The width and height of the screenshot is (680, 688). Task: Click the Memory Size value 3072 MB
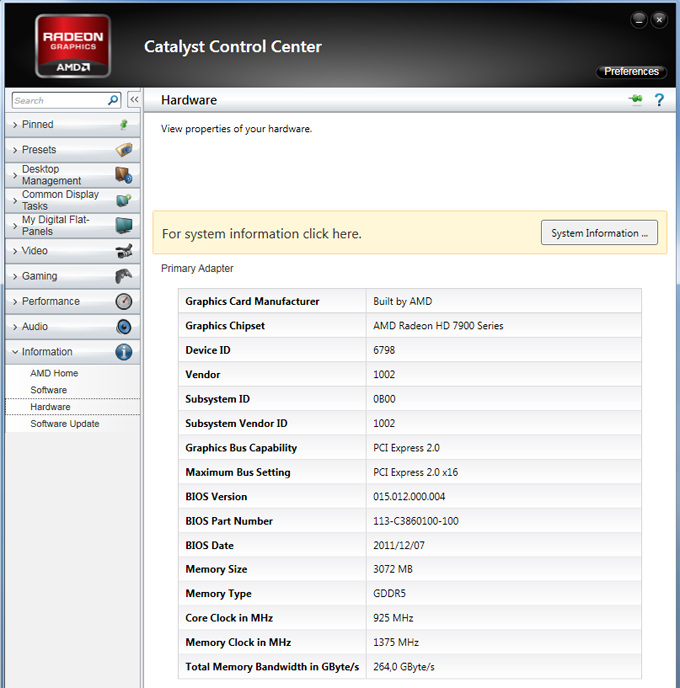[x=393, y=569]
